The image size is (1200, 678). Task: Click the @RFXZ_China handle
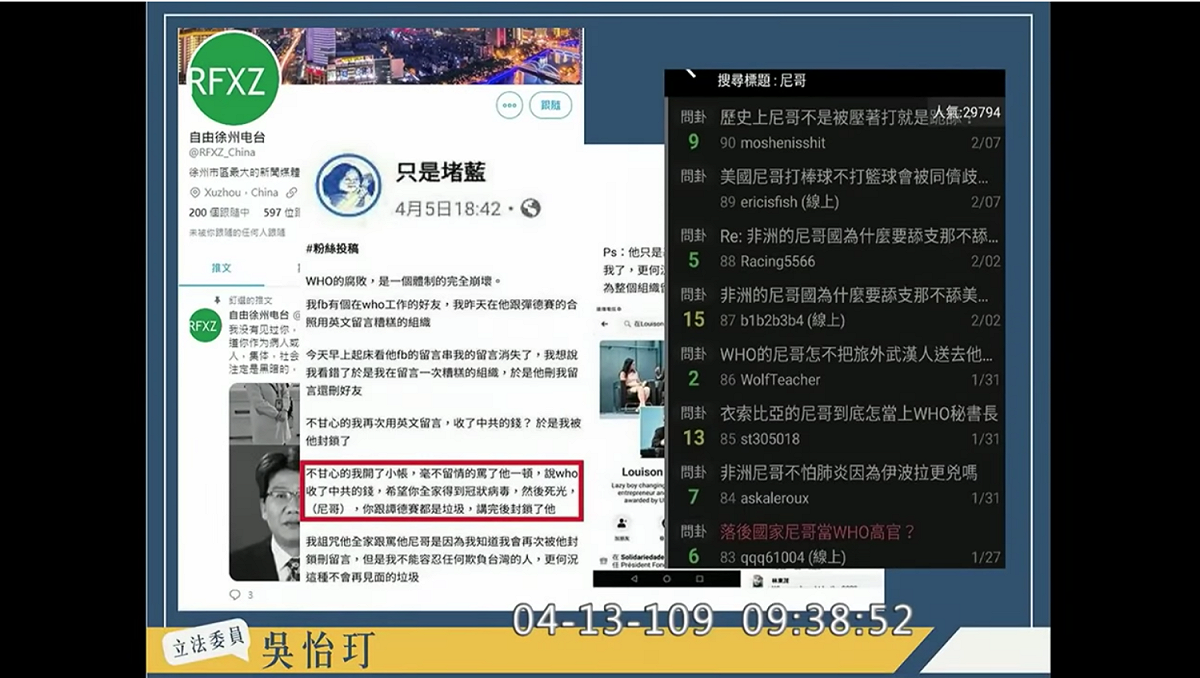pyautogui.click(x=222, y=153)
